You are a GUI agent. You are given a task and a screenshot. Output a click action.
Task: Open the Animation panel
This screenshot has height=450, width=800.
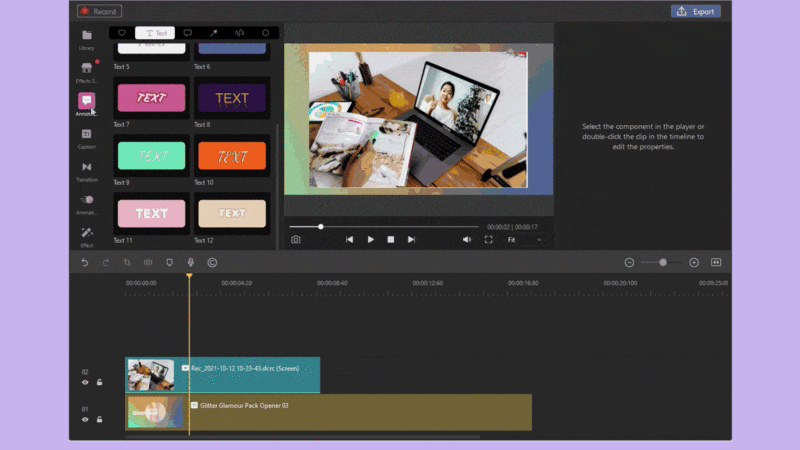click(87, 204)
